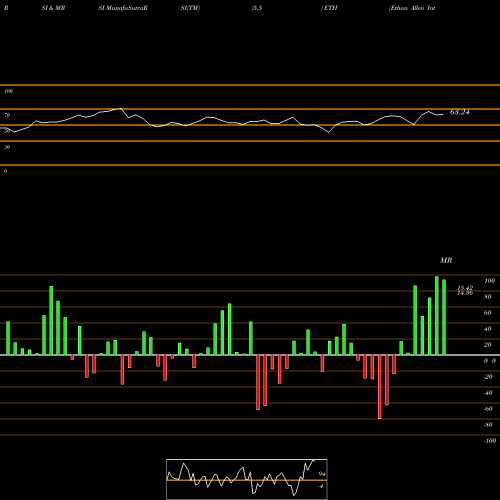
Task: Click the "MR" chart title label
Action: pyautogui.click(x=446, y=260)
